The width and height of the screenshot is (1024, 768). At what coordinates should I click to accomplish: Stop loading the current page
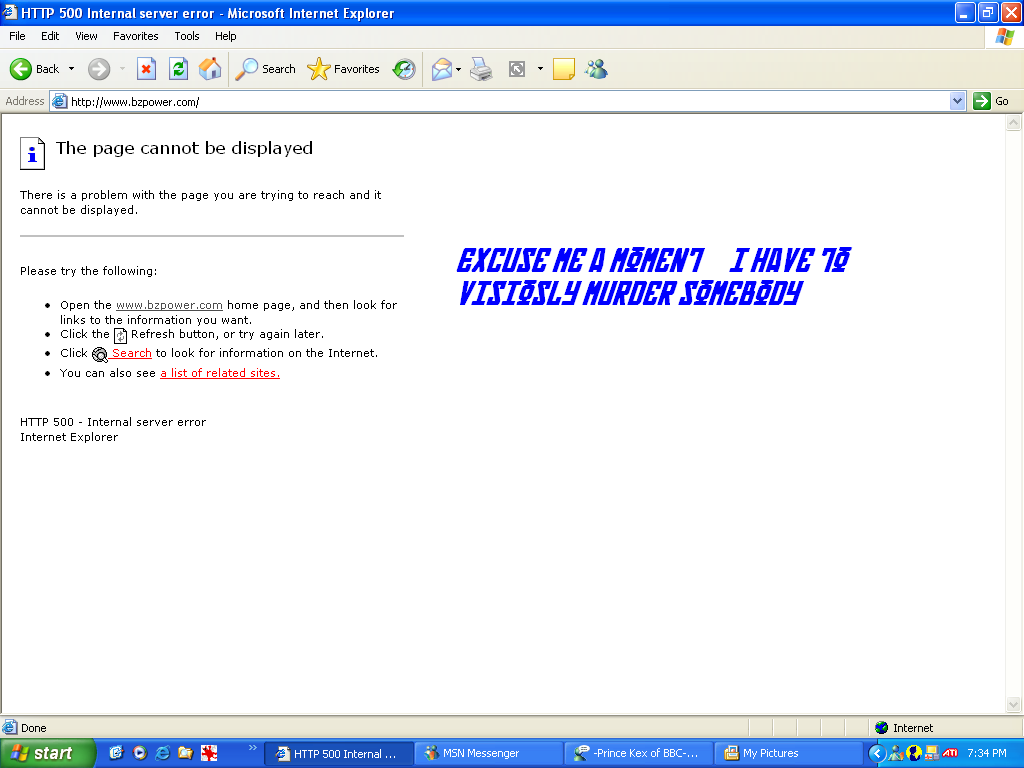click(147, 69)
